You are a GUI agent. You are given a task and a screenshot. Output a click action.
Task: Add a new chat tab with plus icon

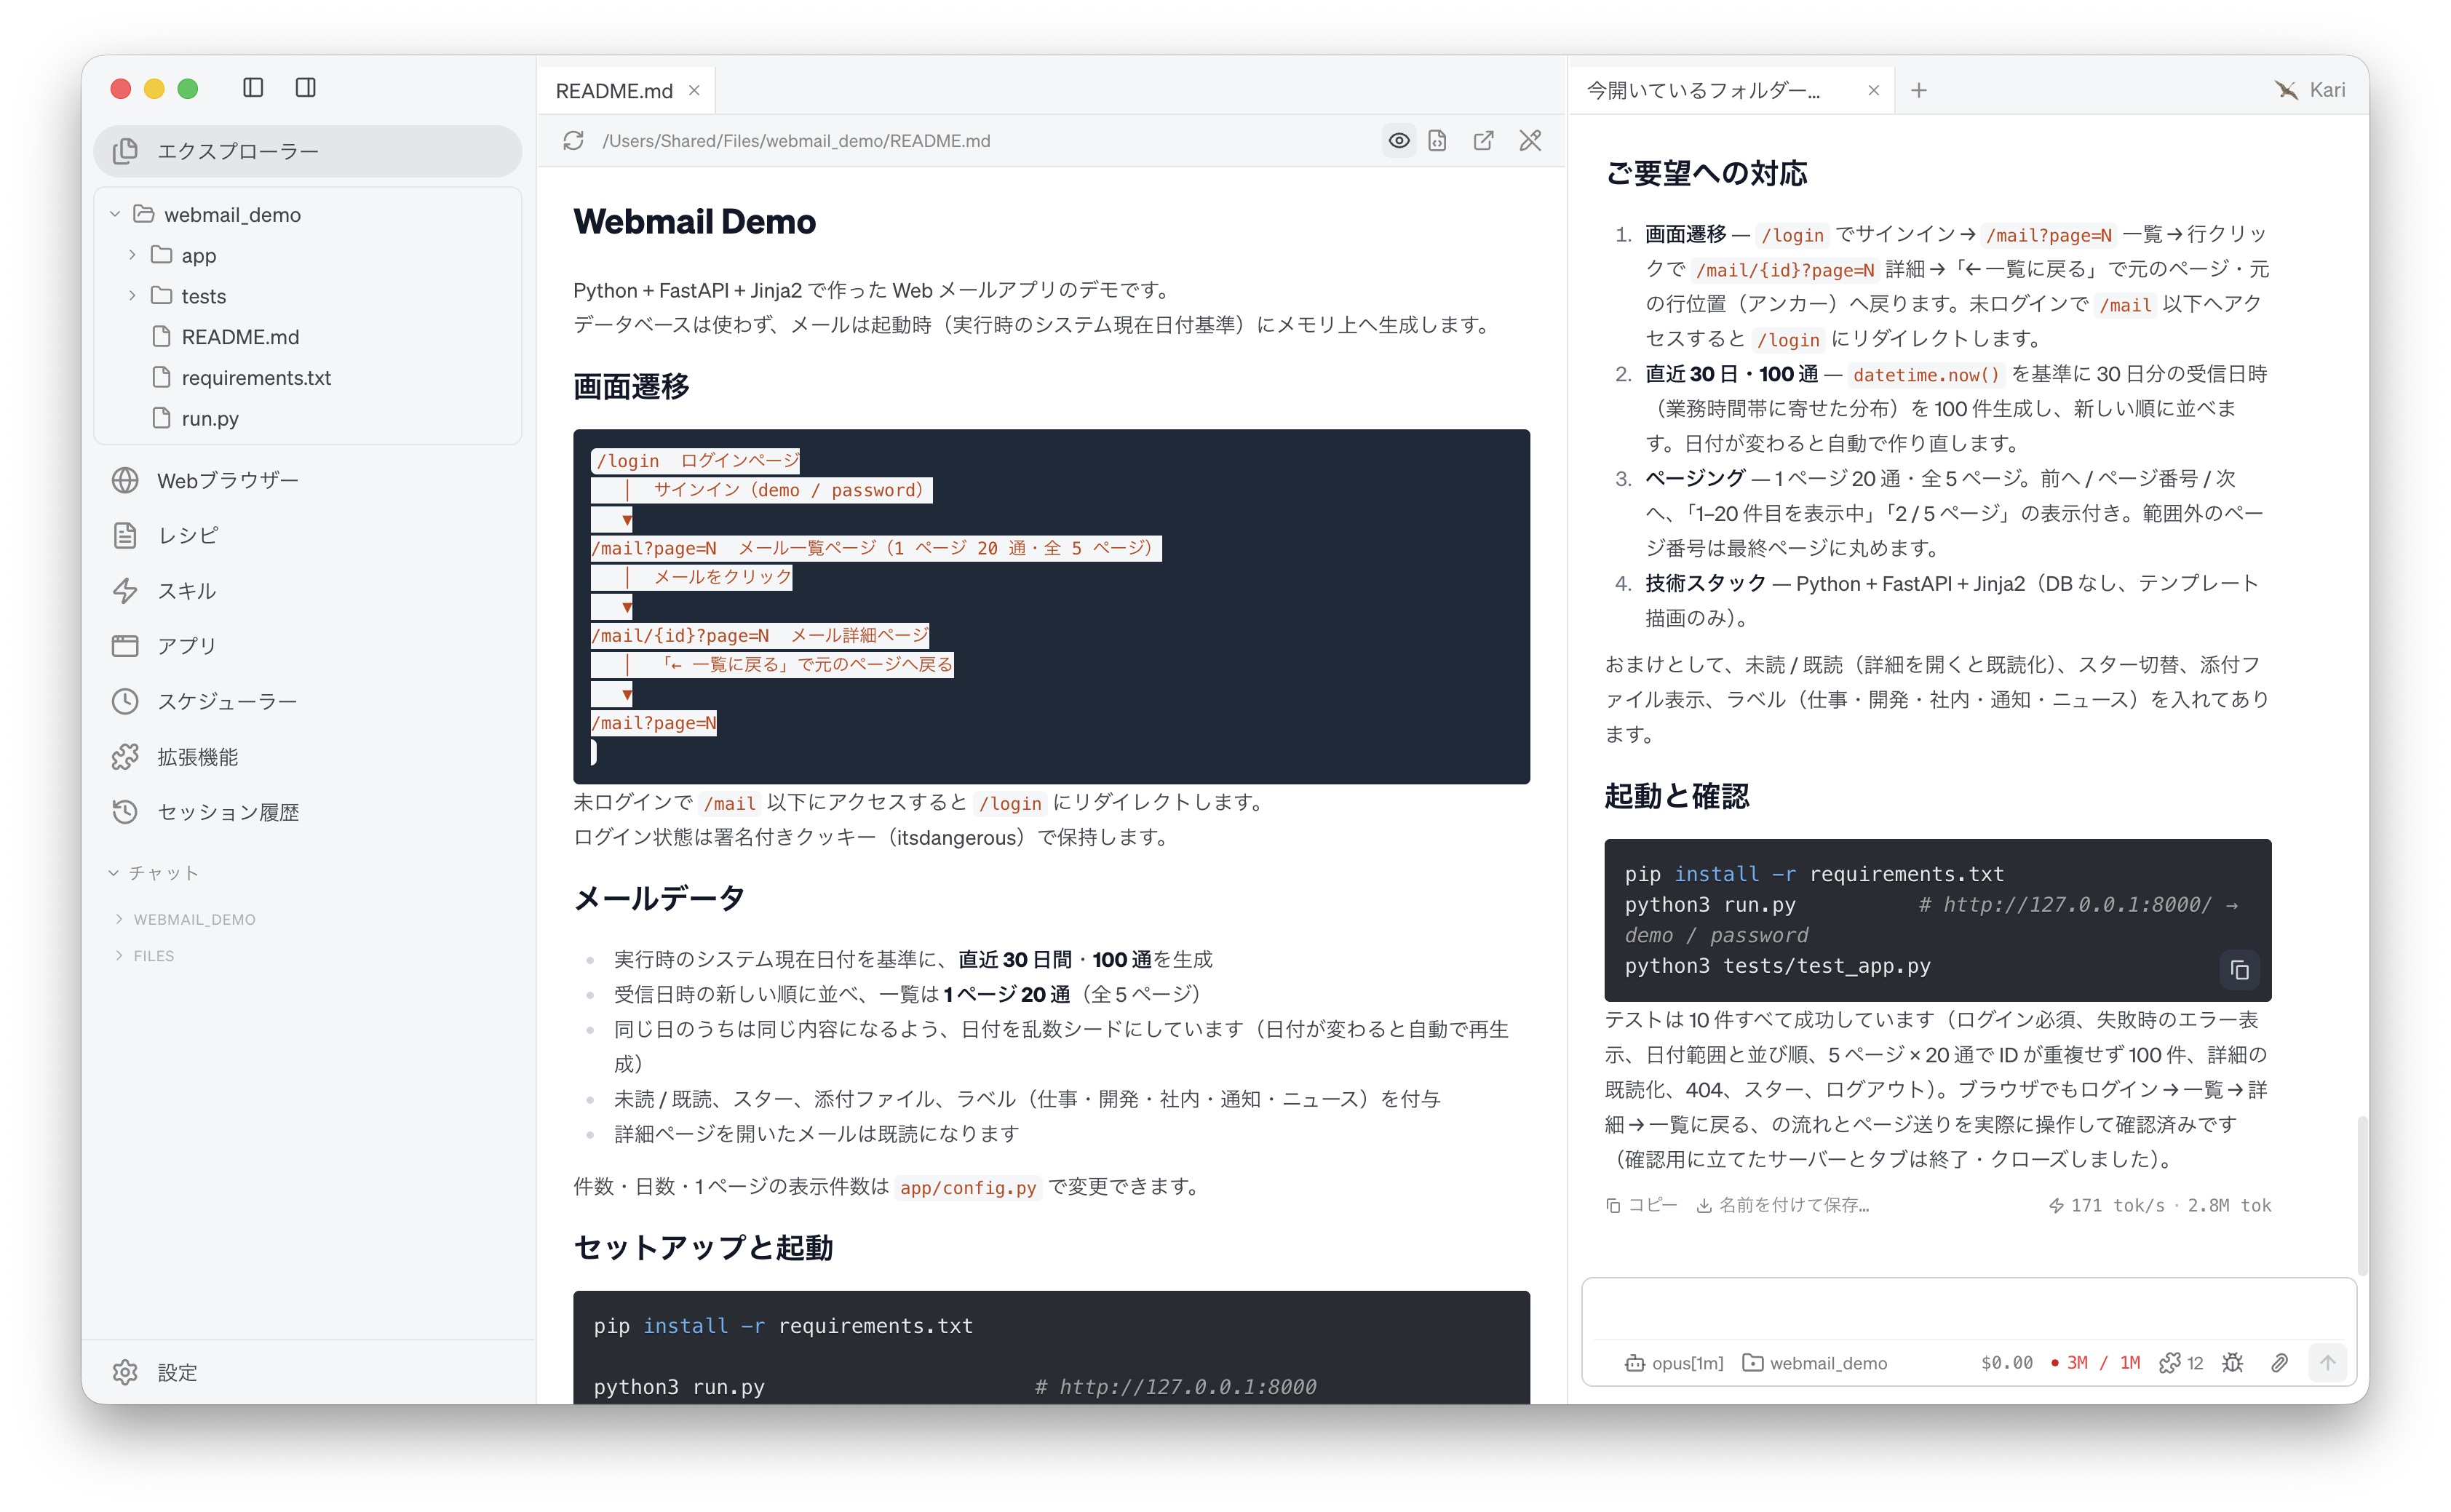(x=1919, y=91)
